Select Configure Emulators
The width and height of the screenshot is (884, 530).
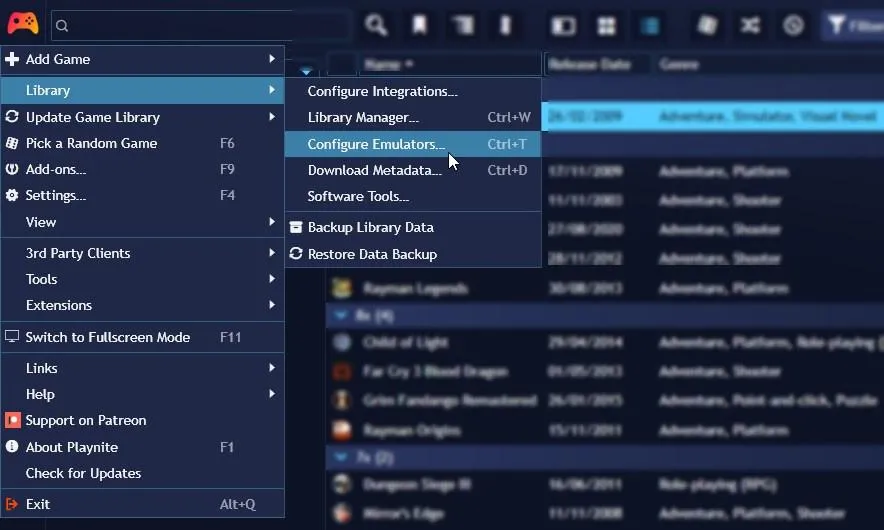tap(413, 144)
